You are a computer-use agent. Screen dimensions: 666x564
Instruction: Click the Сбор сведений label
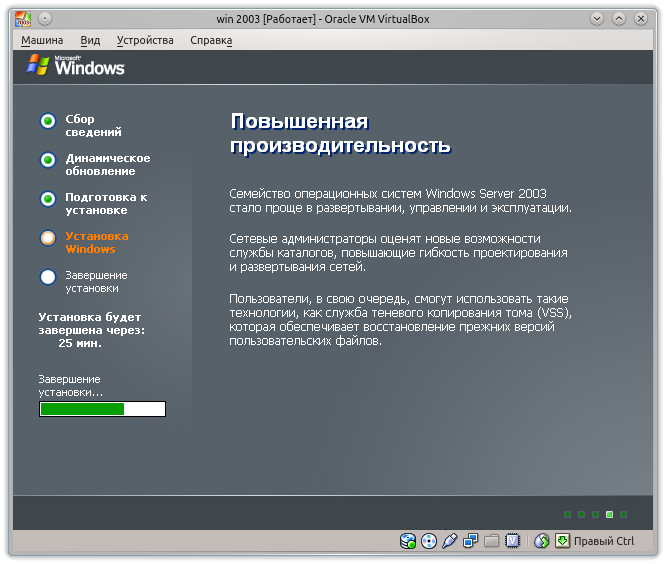93,125
